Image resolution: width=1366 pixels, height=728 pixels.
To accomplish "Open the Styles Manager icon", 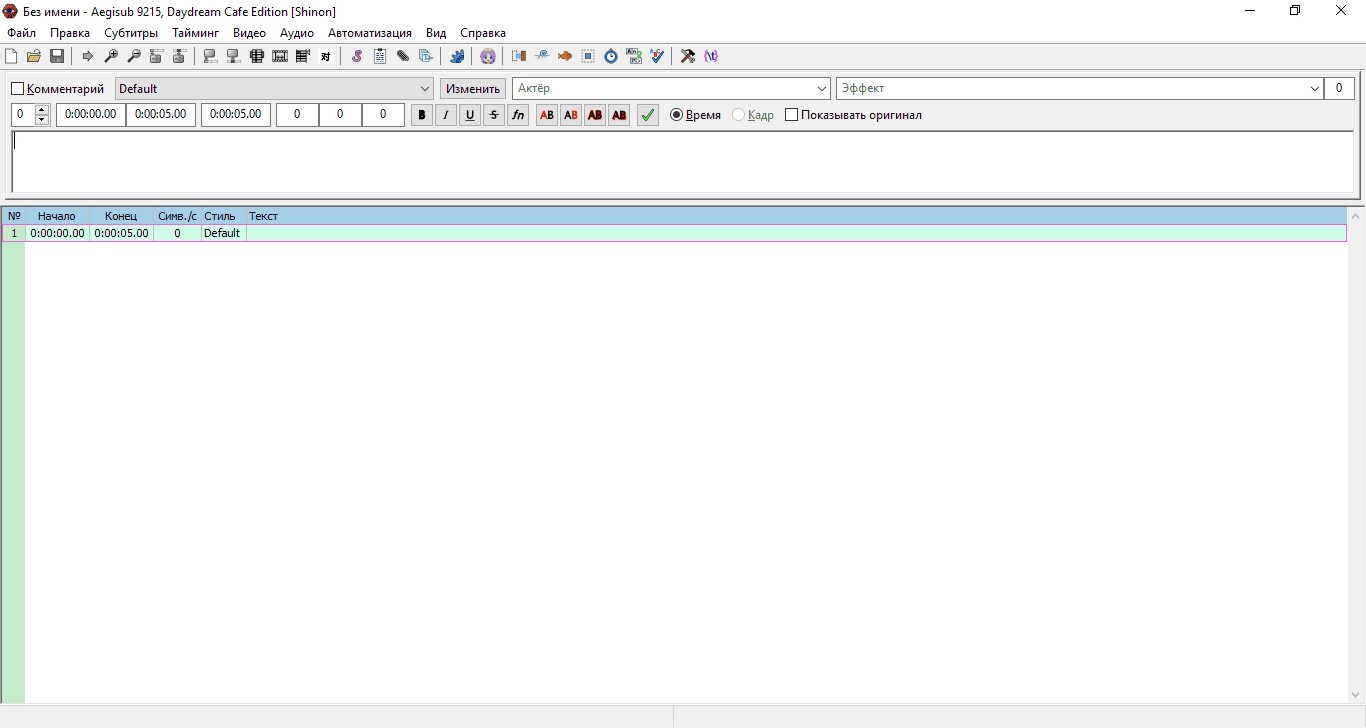I will 357,56.
